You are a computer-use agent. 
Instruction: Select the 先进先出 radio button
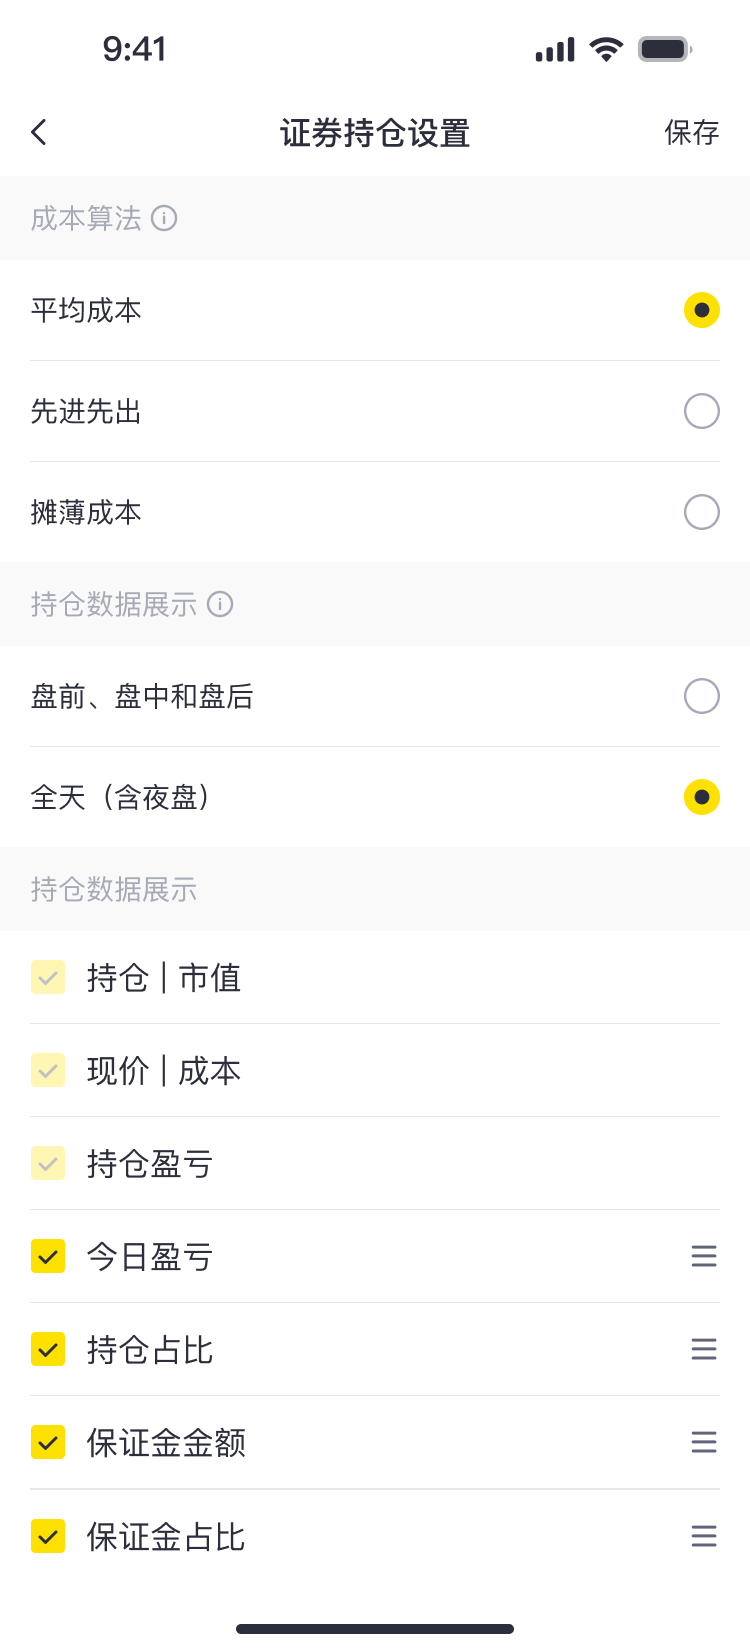click(x=701, y=411)
